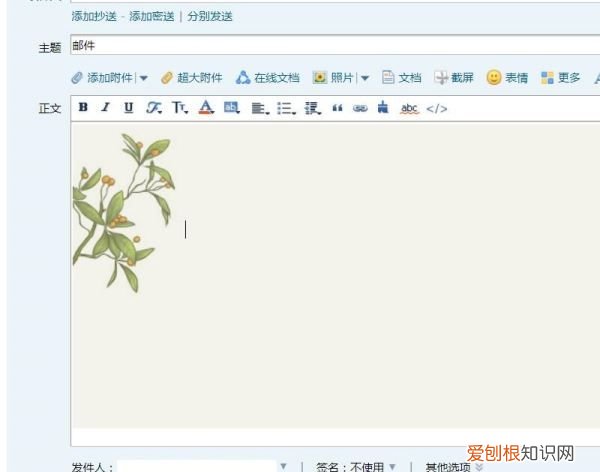Click the 文档 page icon
The height and width of the screenshot is (472, 600).
388,77
